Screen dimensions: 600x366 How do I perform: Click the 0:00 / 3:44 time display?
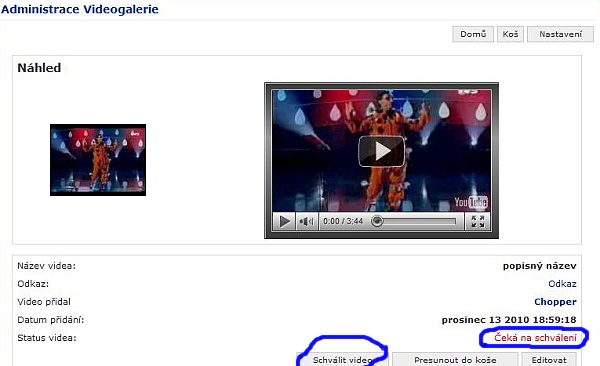(343, 221)
